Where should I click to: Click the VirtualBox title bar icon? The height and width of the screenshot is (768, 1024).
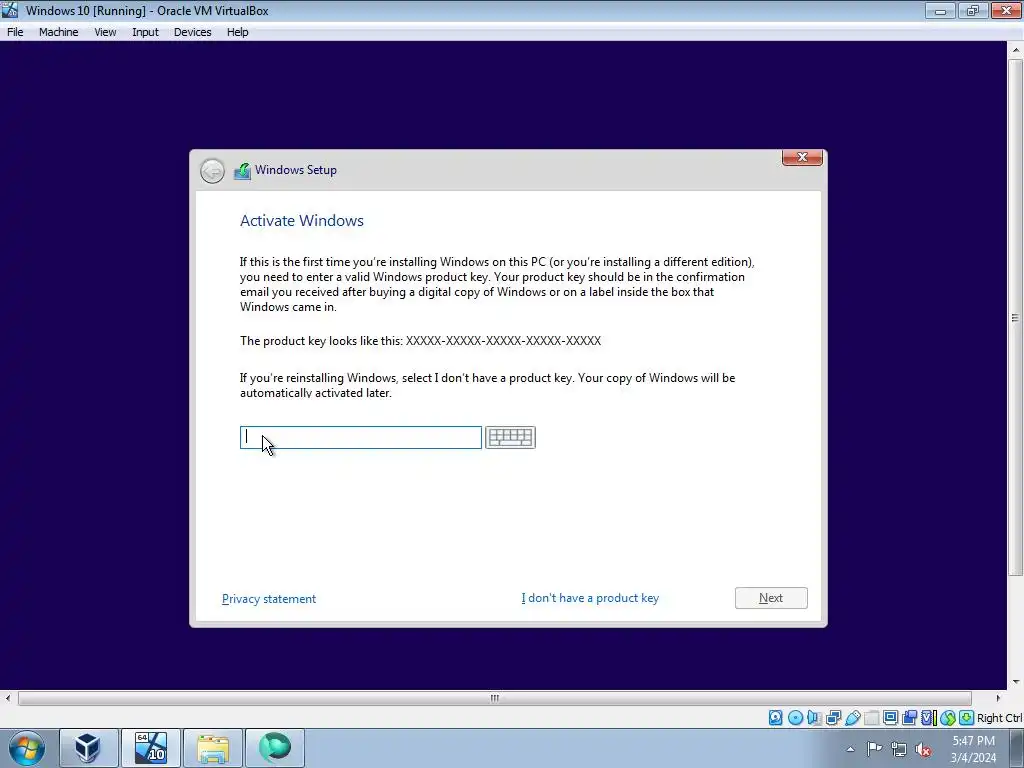click(x=10, y=10)
